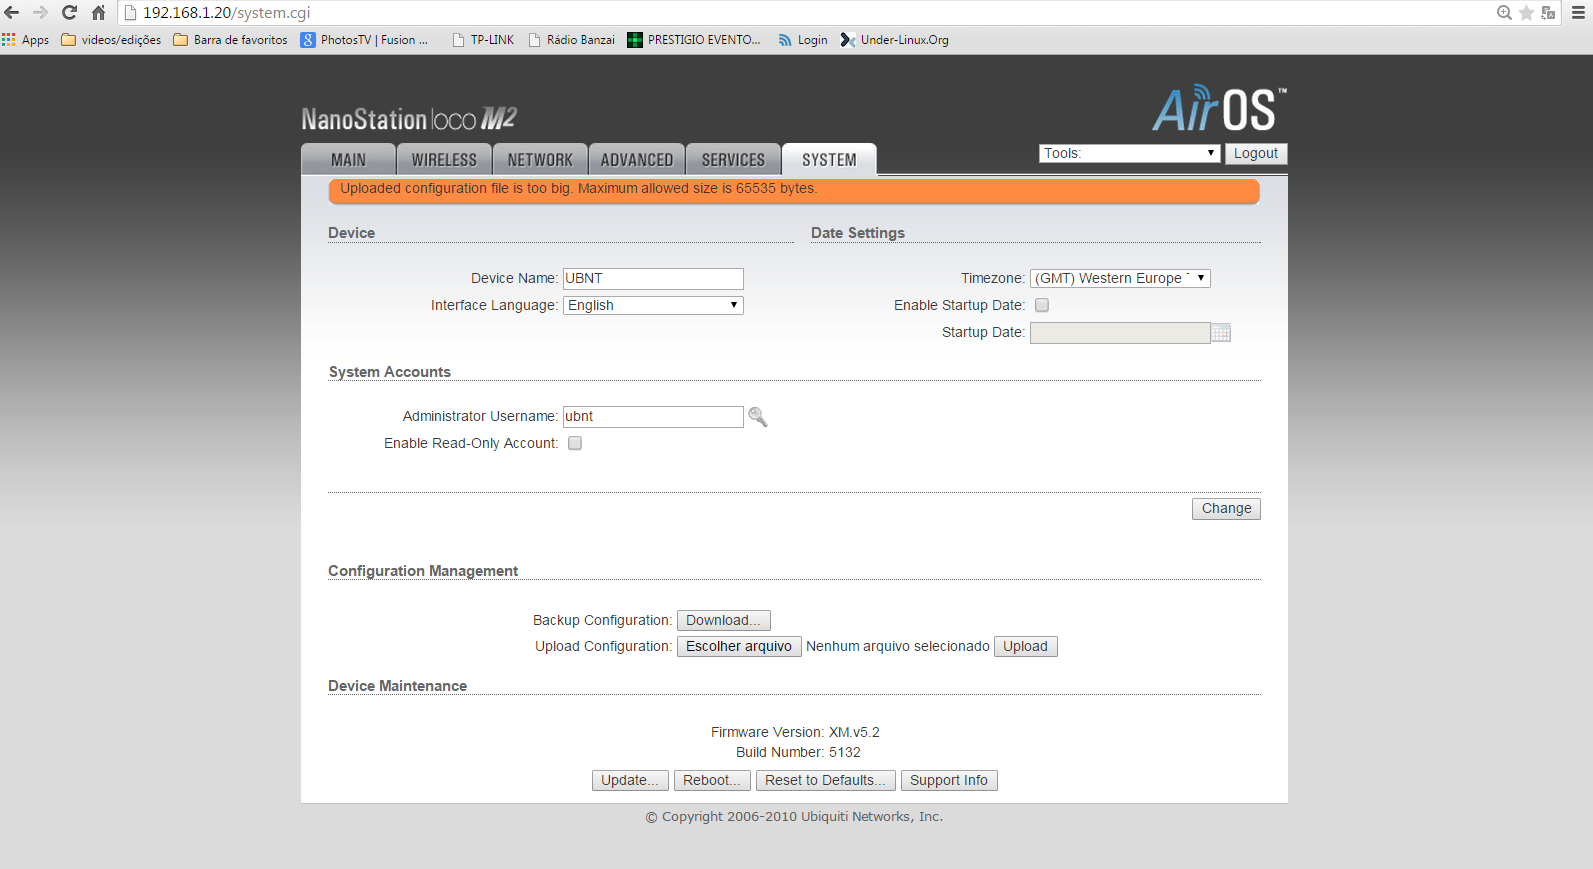Click the translate icon in address bar
1593x869 pixels.
[1548, 13]
